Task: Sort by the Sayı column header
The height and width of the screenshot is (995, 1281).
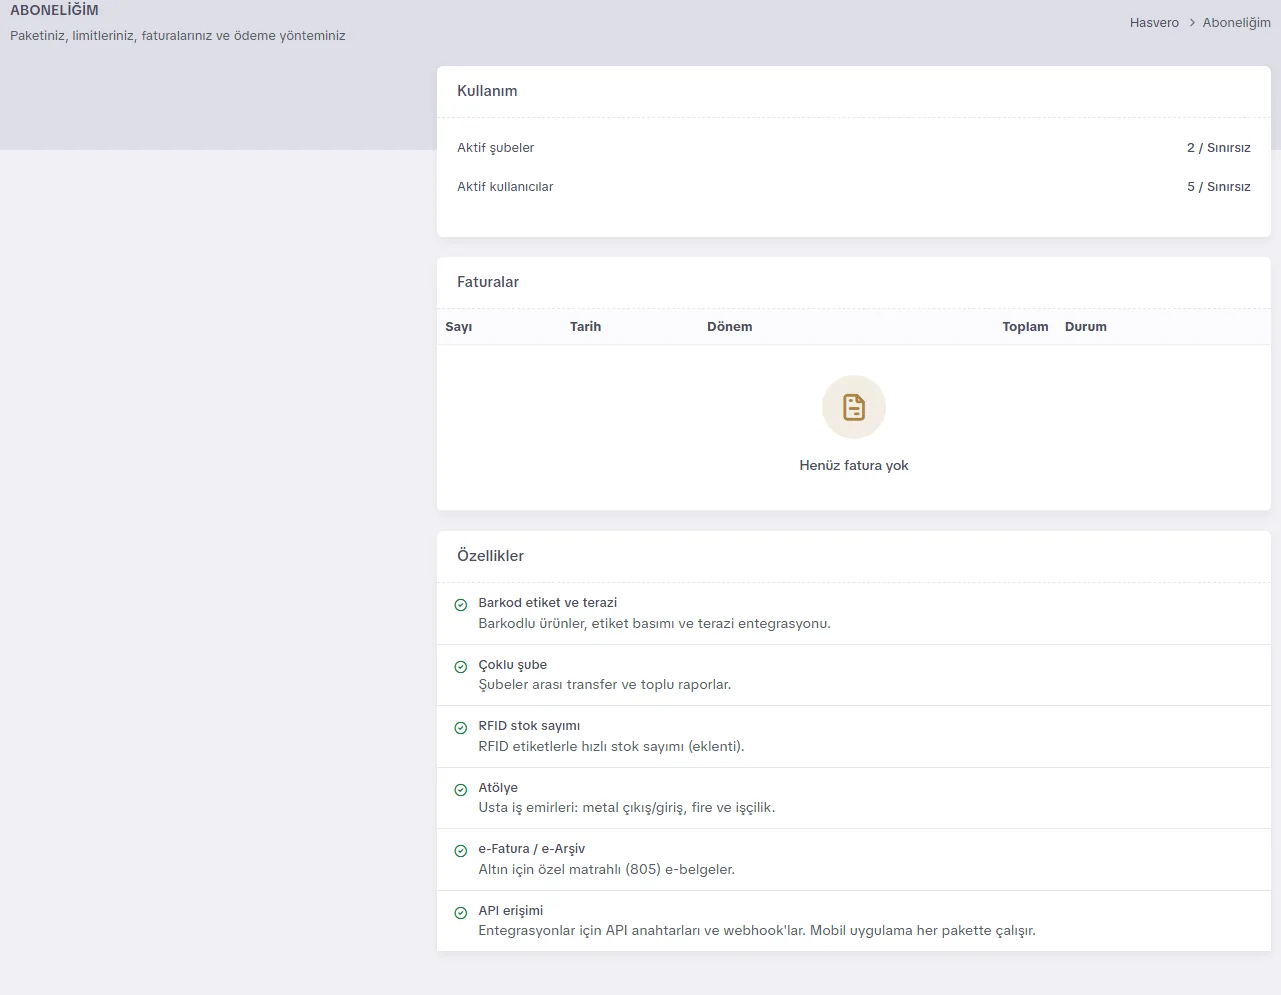Action: [459, 327]
